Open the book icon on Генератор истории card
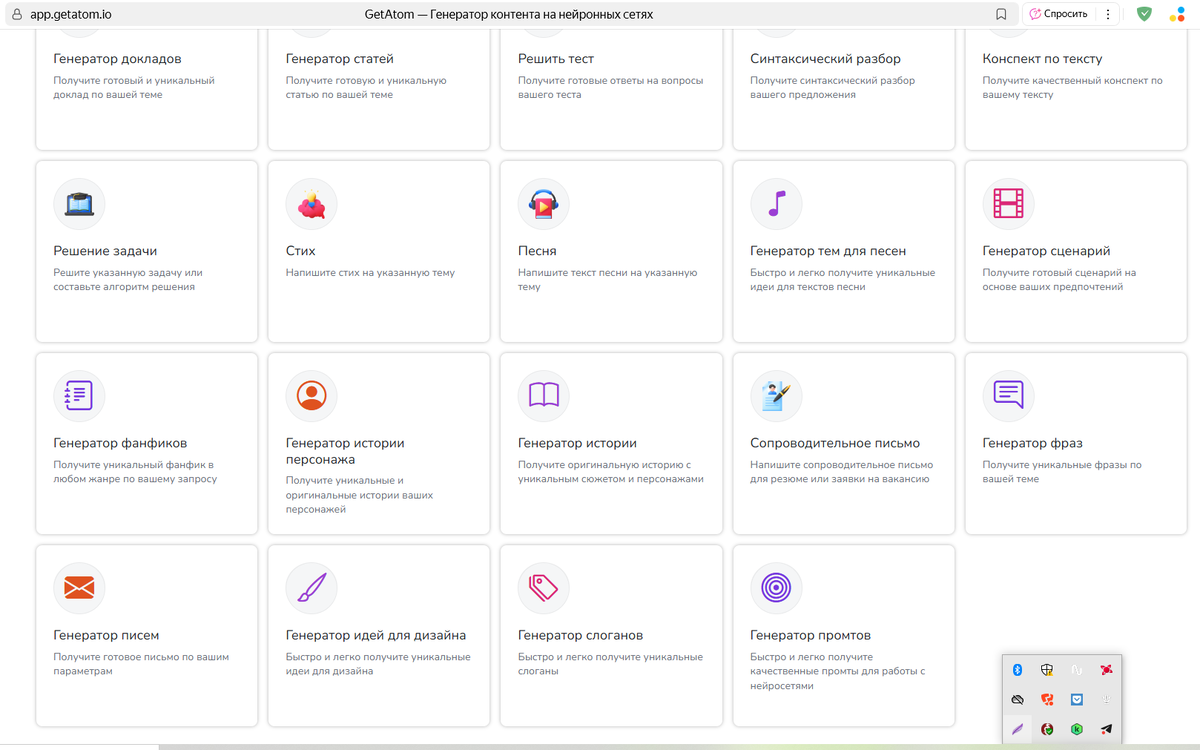 [x=544, y=395]
